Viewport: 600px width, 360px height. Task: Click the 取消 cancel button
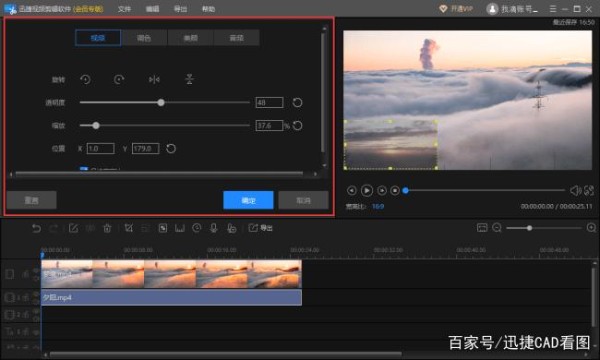pyautogui.click(x=303, y=200)
